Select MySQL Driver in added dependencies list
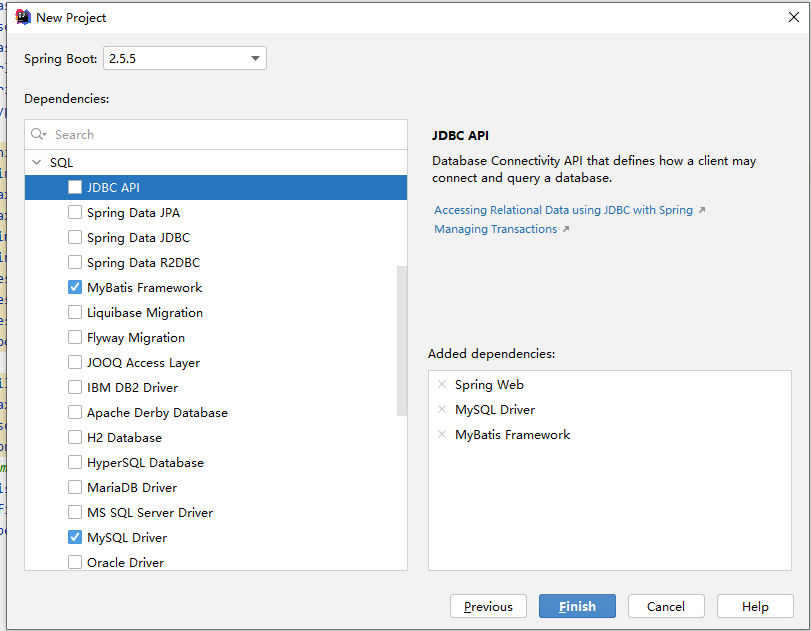Screen dimensions: 811x631 [495, 409]
